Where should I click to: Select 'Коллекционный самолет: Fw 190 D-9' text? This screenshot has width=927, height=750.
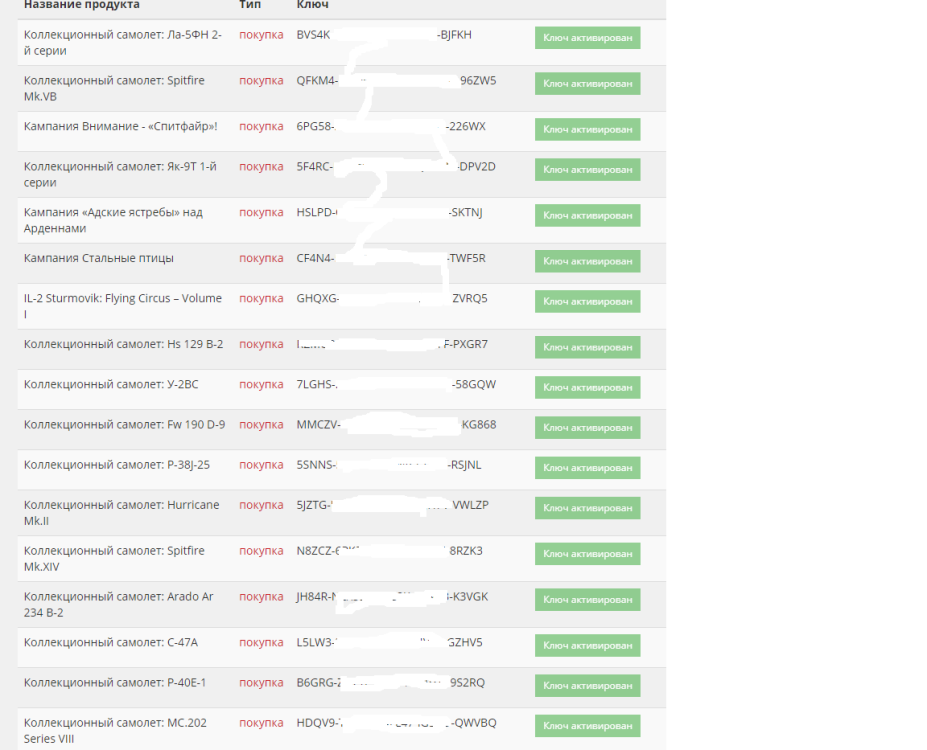pos(124,424)
